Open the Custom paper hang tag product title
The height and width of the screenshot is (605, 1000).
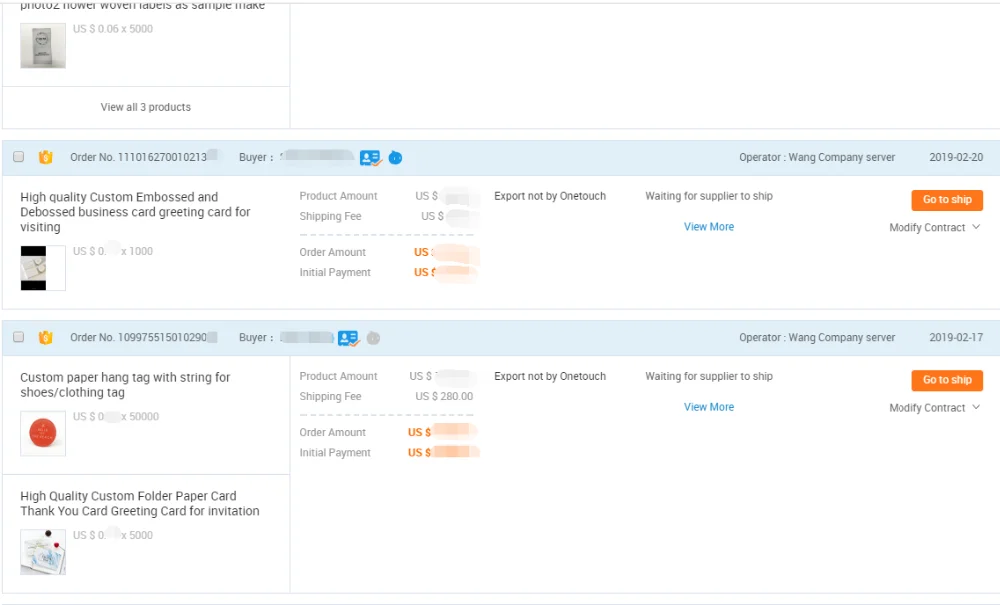(125, 385)
